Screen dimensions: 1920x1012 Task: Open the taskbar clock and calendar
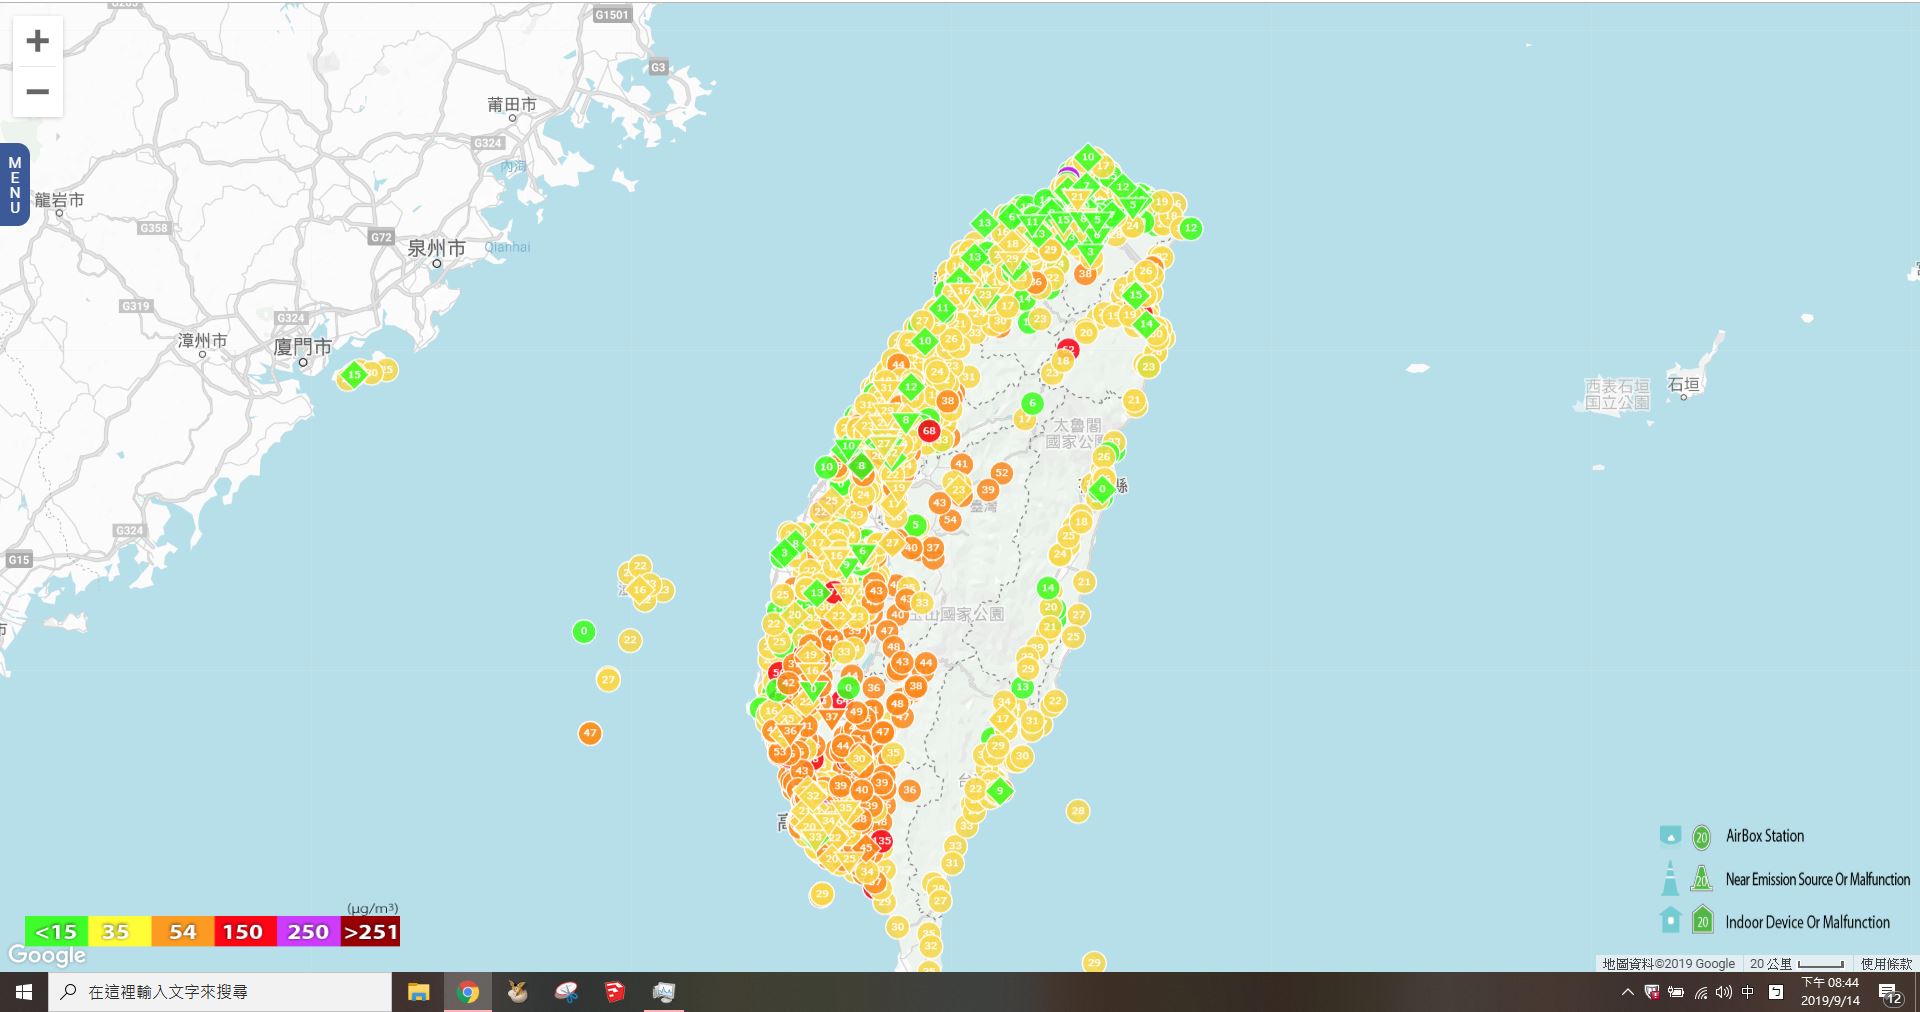coord(1830,992)
